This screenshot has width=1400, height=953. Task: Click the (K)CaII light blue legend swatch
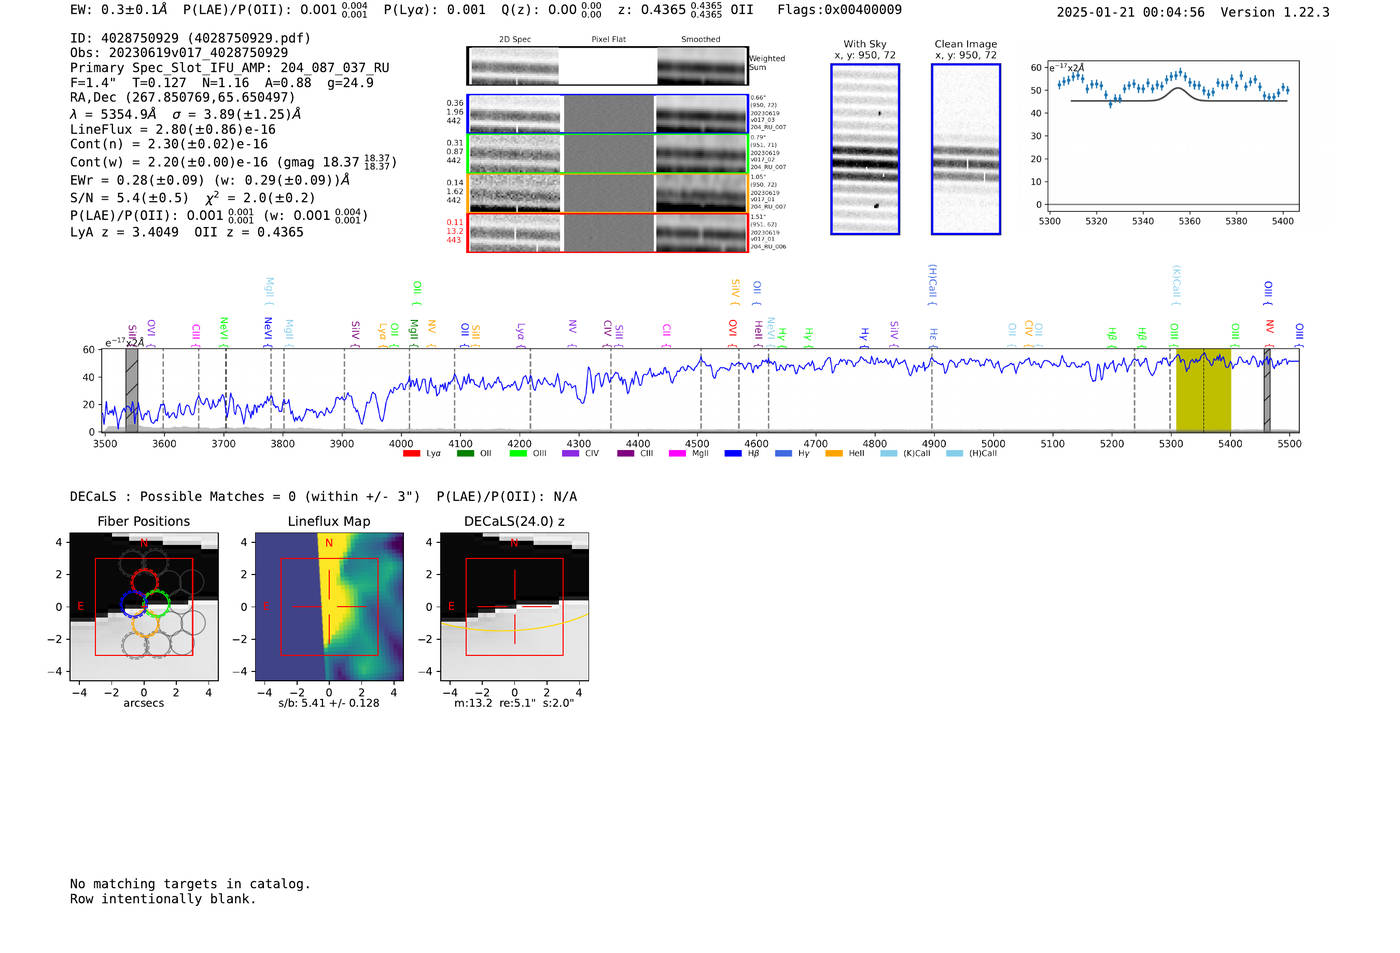(x=888, y=453)
